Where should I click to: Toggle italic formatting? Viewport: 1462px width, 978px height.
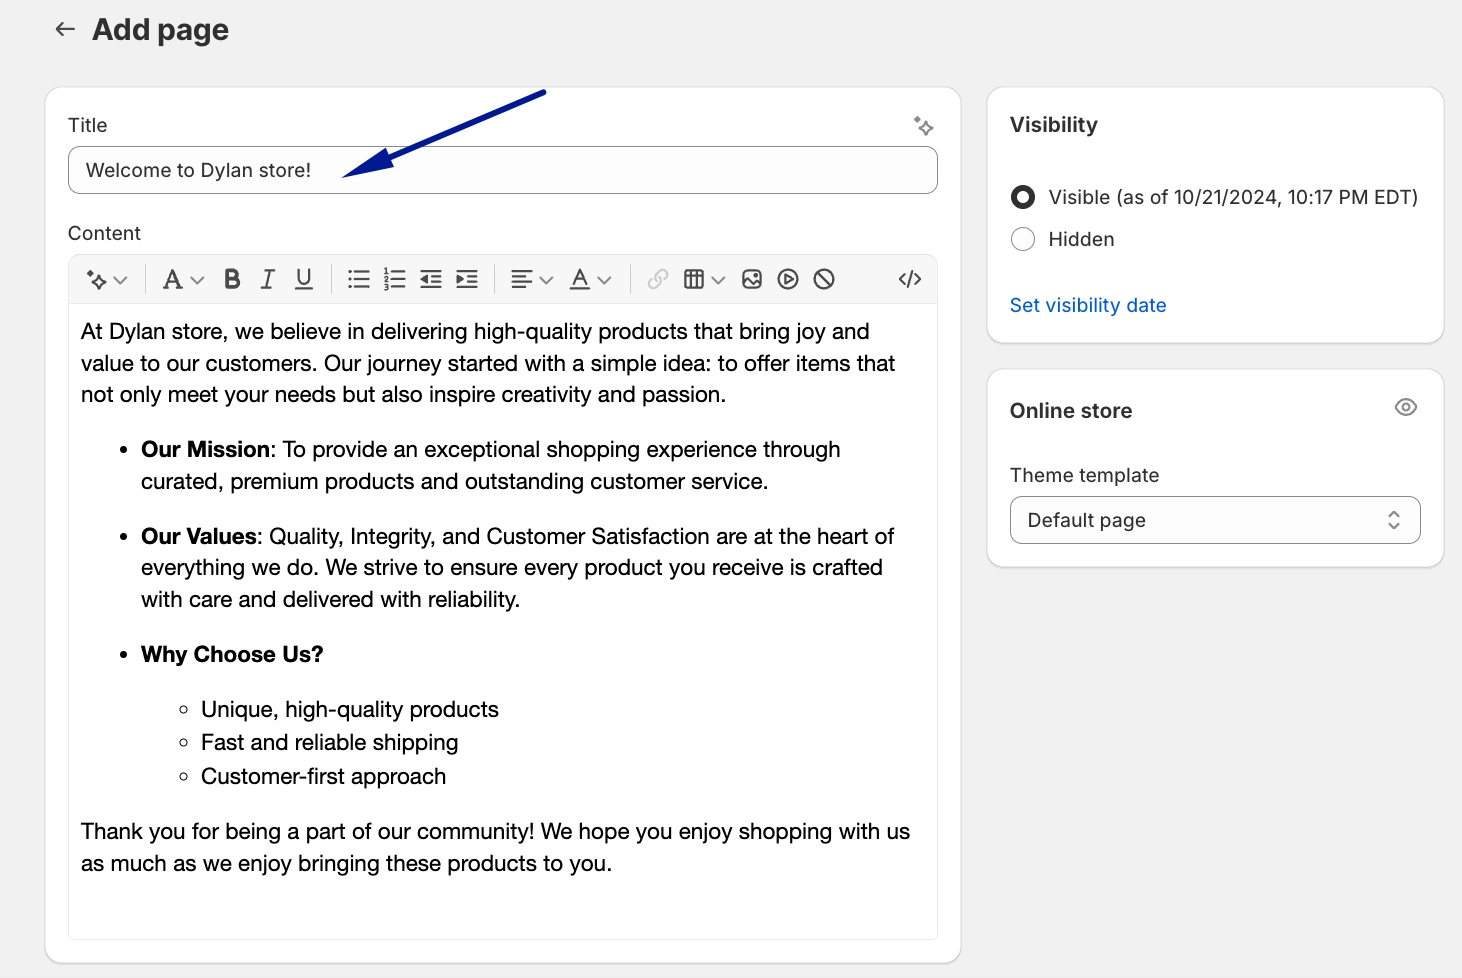coord(267,280)
